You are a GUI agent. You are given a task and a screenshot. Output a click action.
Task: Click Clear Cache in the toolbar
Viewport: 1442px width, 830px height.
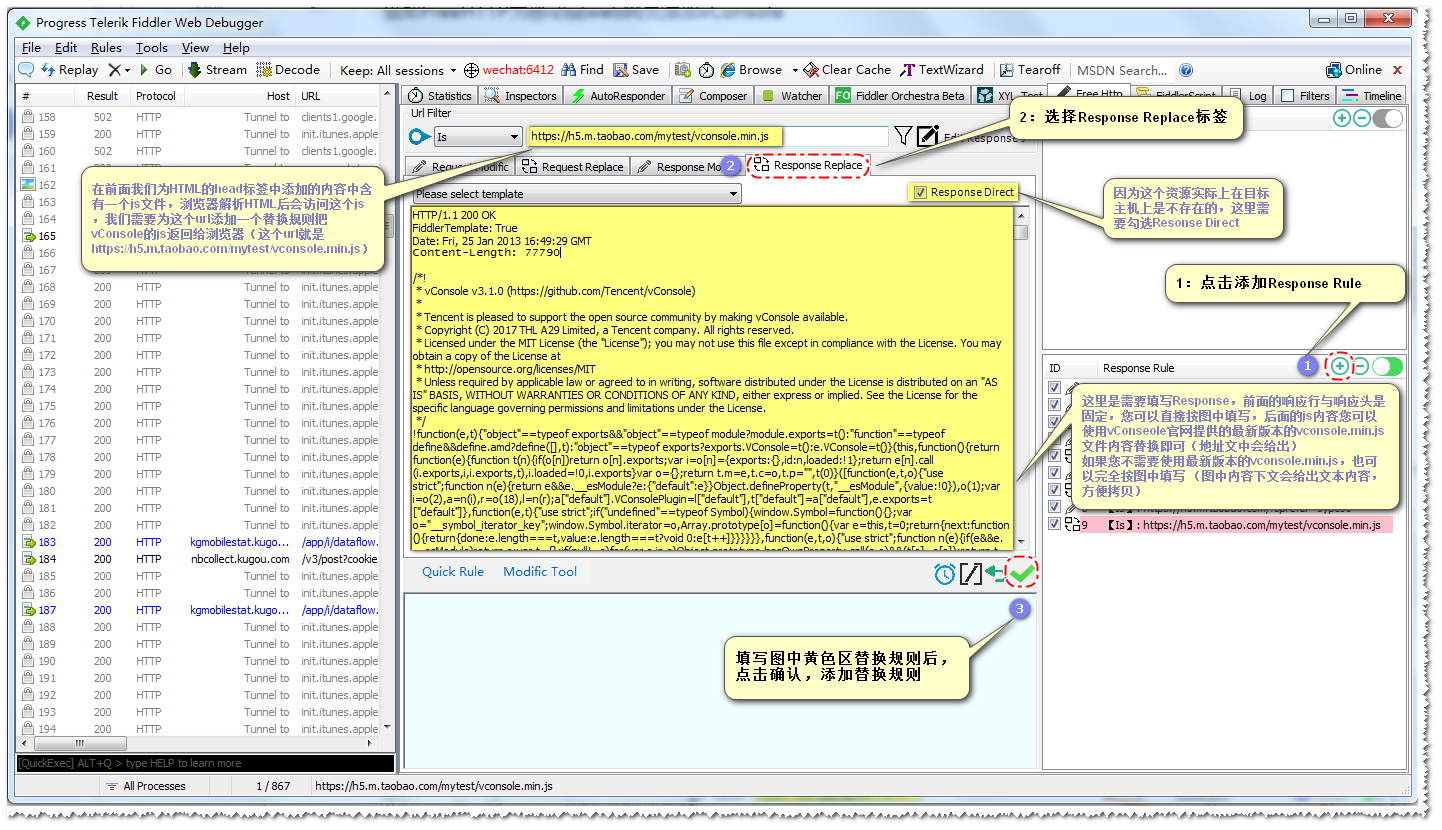(847, 70)
